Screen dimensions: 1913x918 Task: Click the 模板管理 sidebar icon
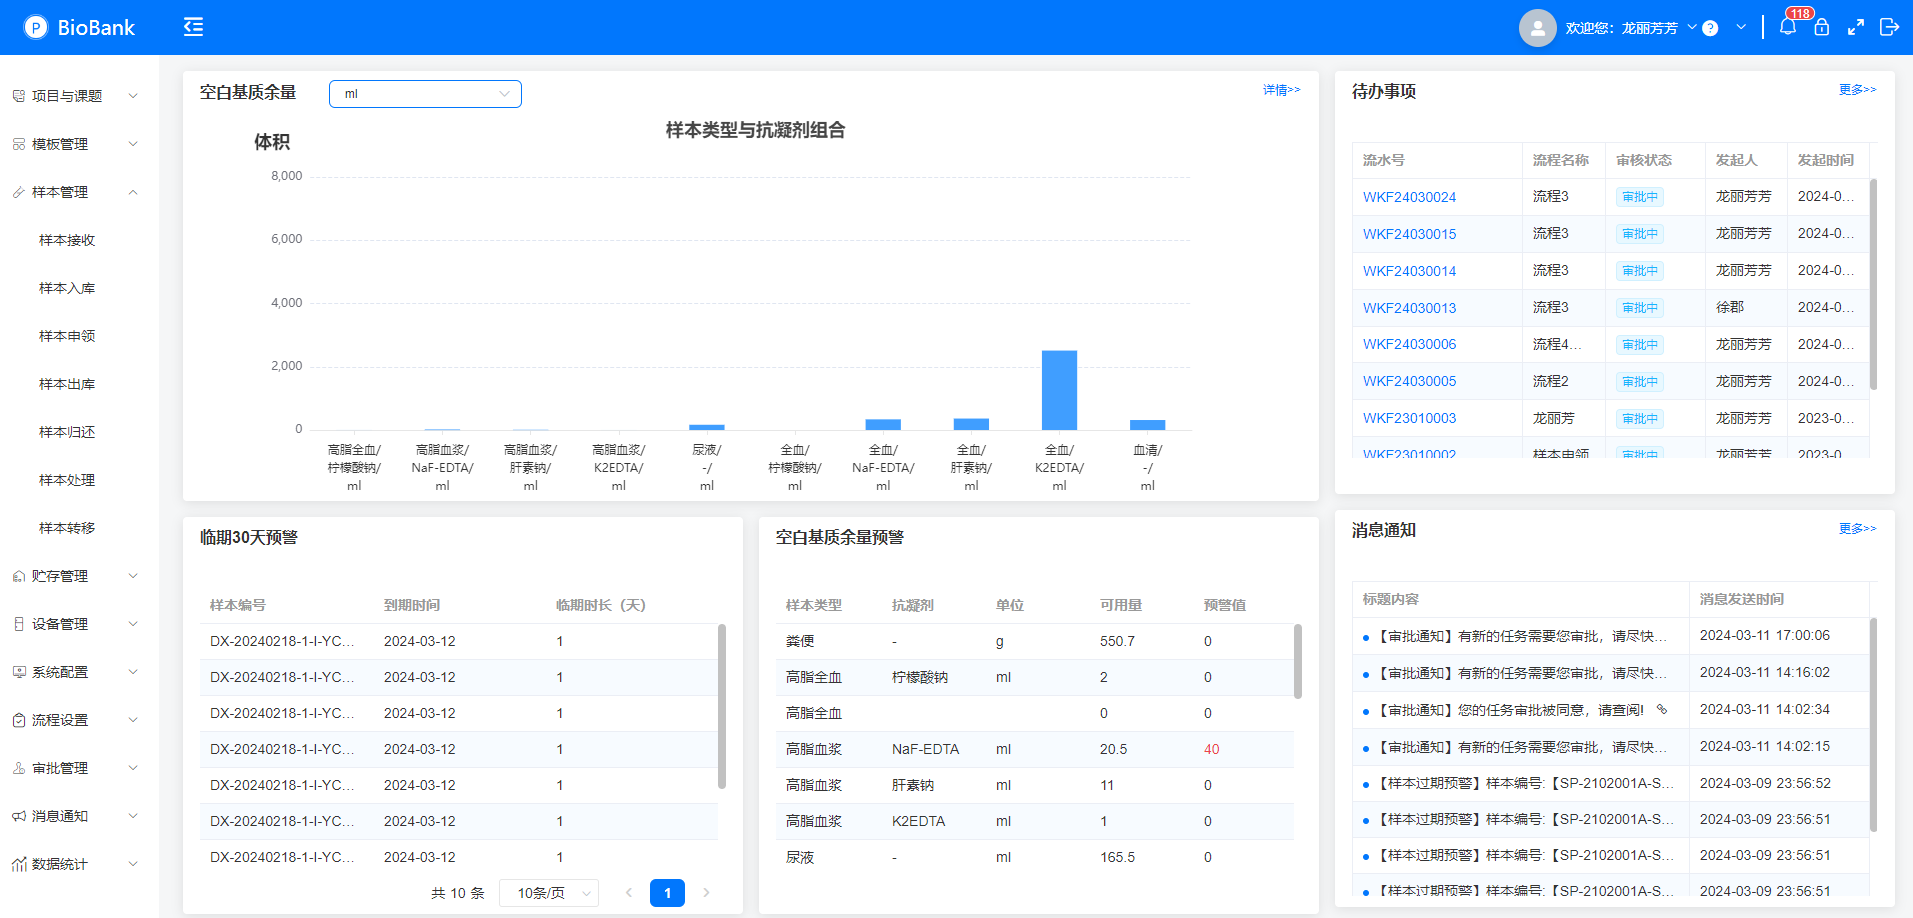[19, 144]
